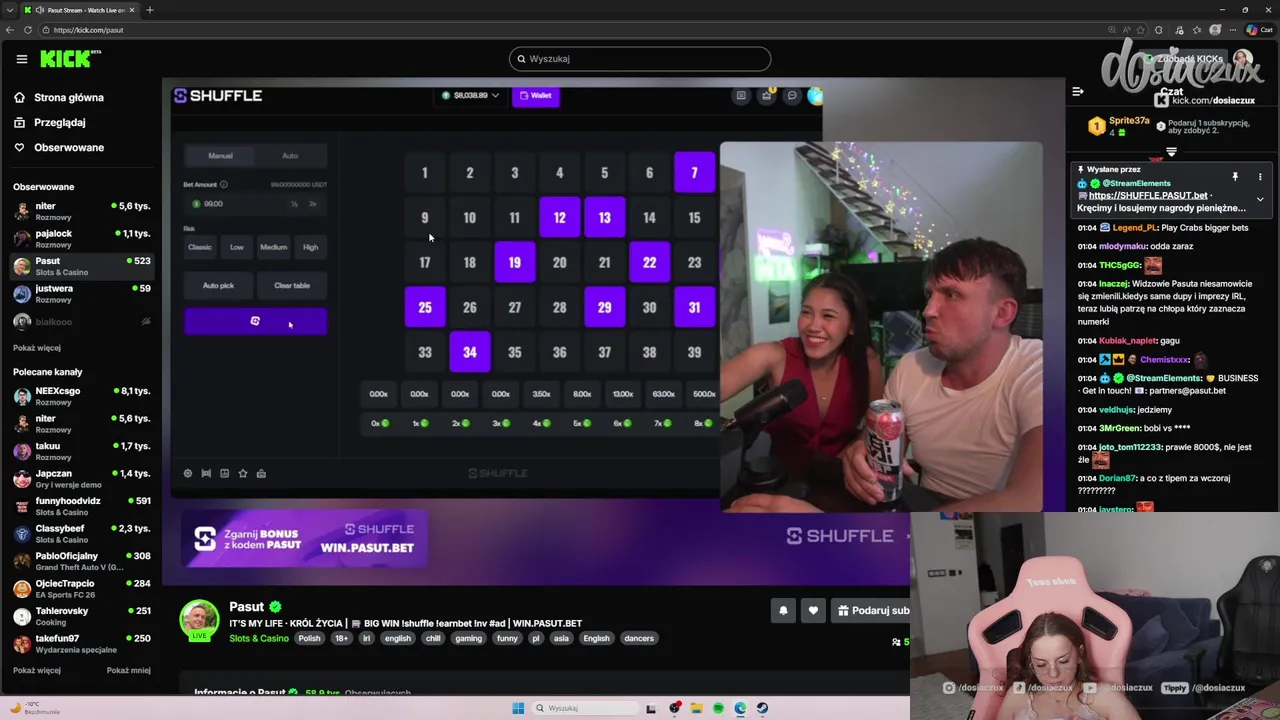This screenshot has height=720, width=1280.
Task: Open Shuffle chat bubble icon
Action: (792, 96)
